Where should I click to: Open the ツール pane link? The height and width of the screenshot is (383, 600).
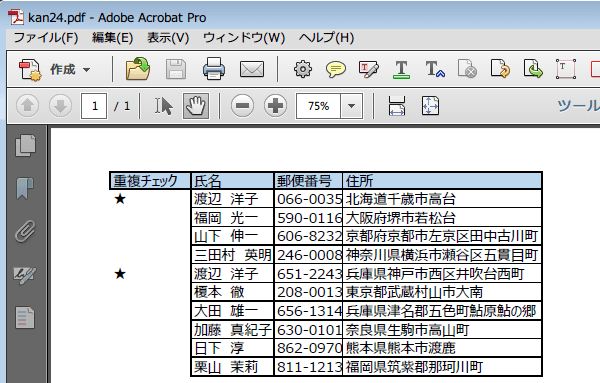click(x=579, y=106)
